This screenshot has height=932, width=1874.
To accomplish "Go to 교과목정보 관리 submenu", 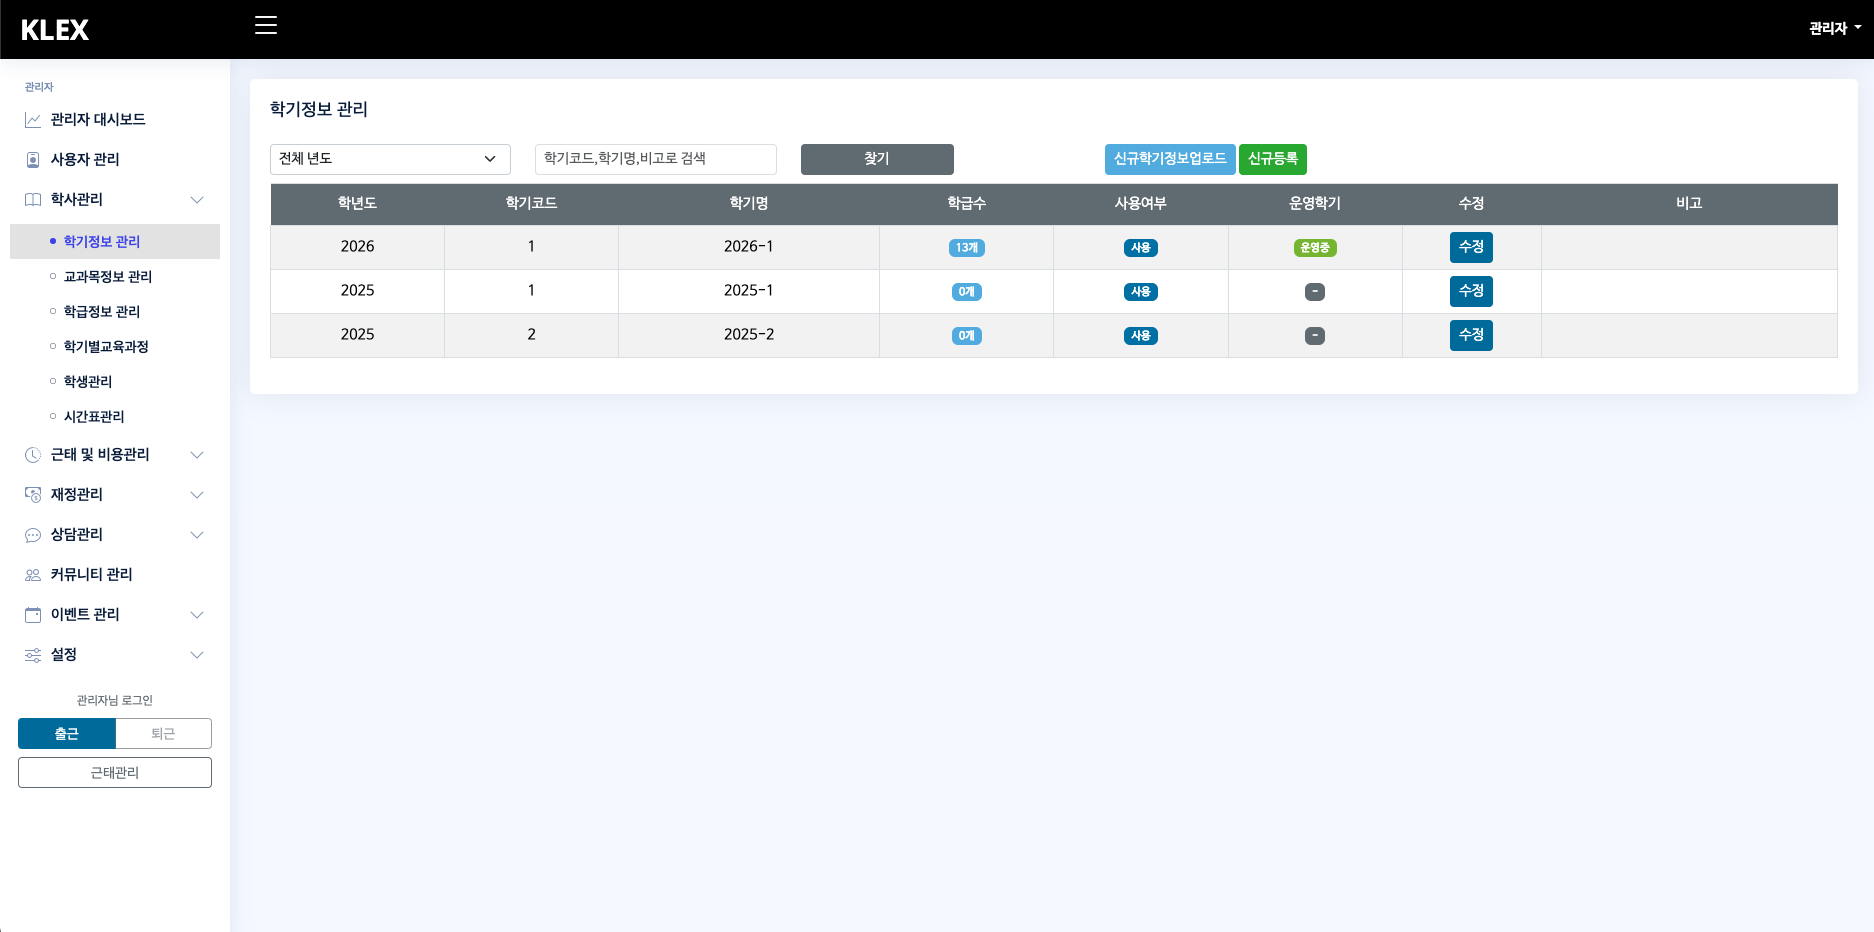I will pos(108,277).
